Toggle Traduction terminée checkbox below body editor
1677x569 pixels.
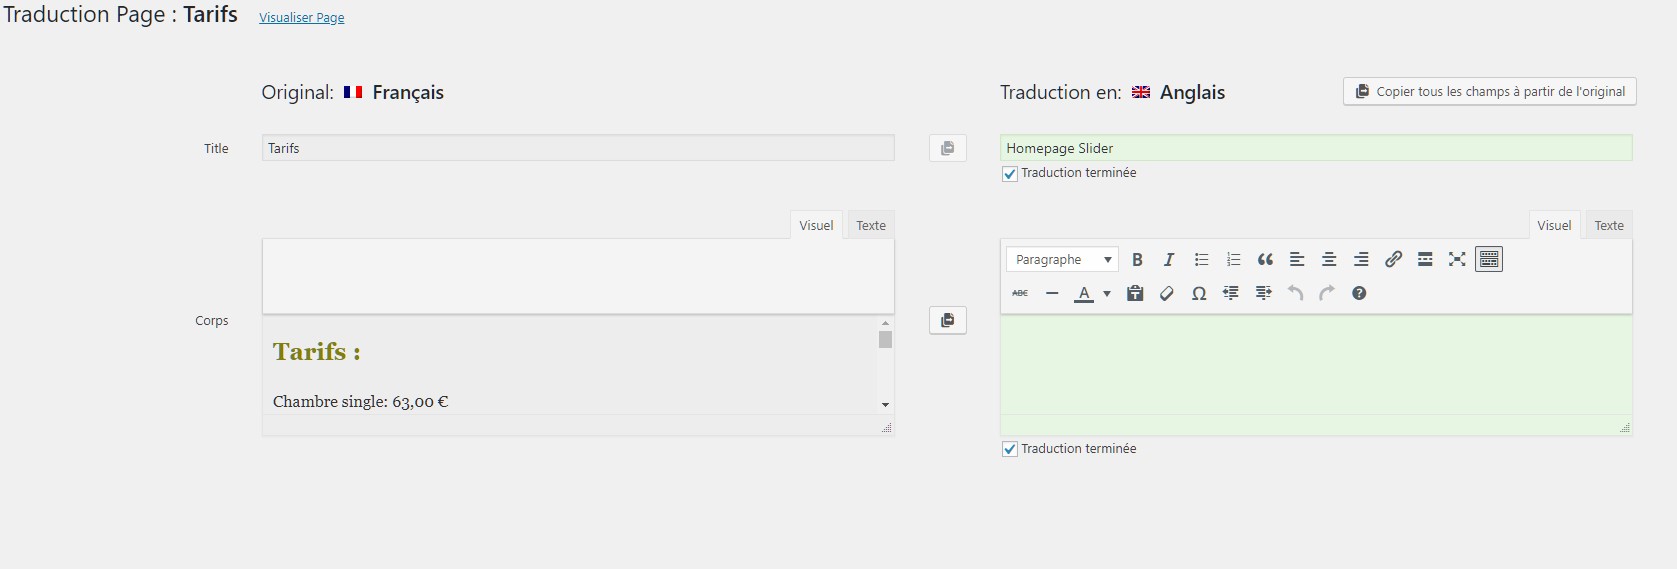coord(1010,450)
